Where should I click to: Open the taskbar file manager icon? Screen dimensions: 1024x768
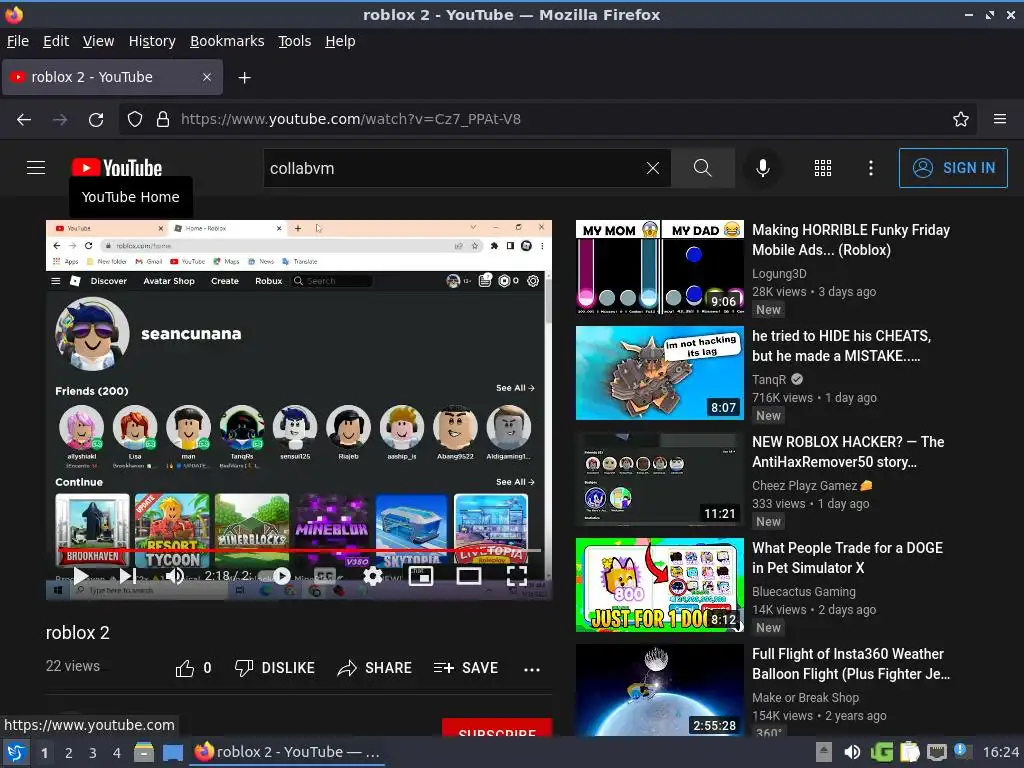pyautogui.click(x=144, y=752)
